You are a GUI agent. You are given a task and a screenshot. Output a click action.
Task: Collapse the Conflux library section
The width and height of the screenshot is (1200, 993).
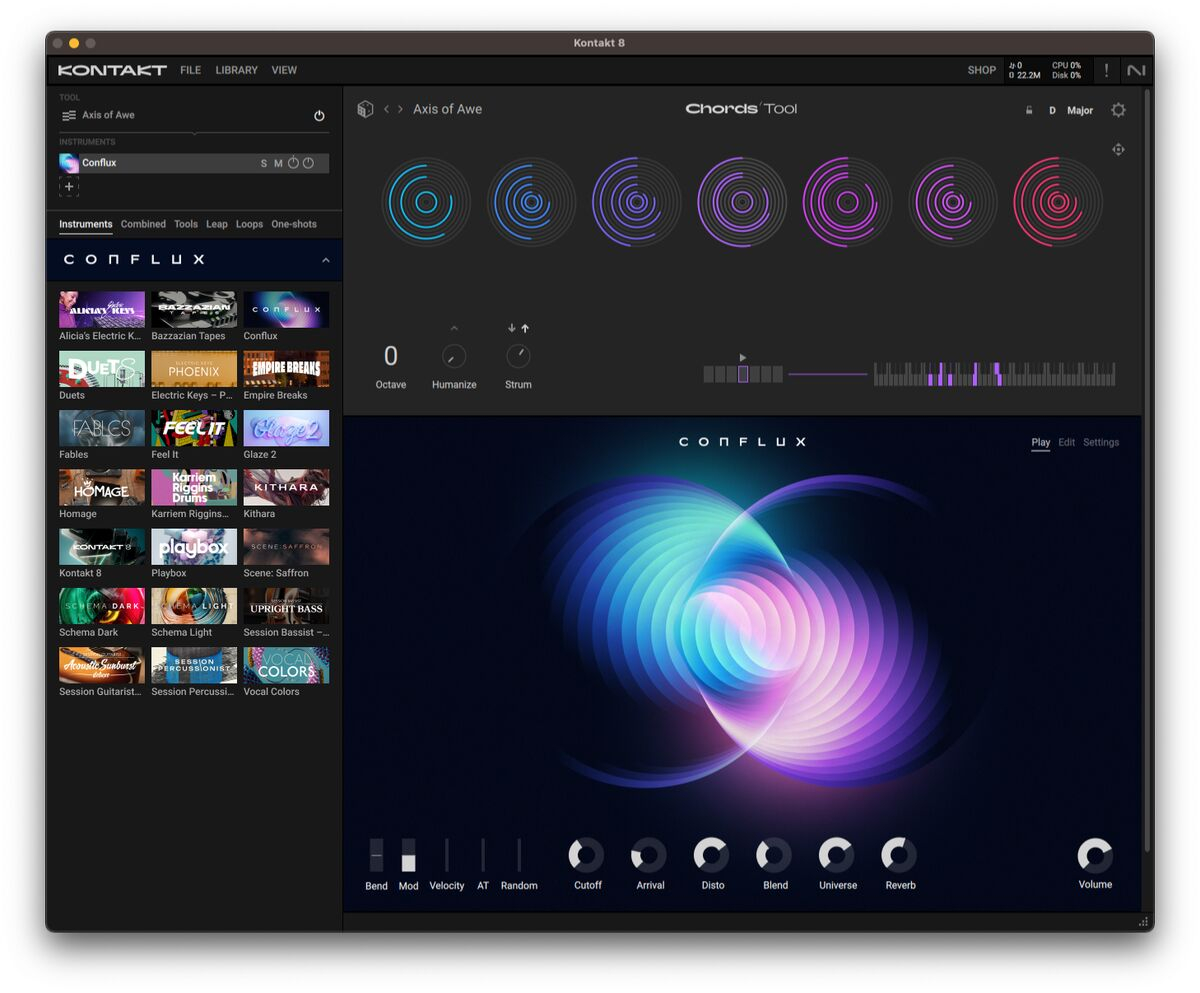pos(325,260)
